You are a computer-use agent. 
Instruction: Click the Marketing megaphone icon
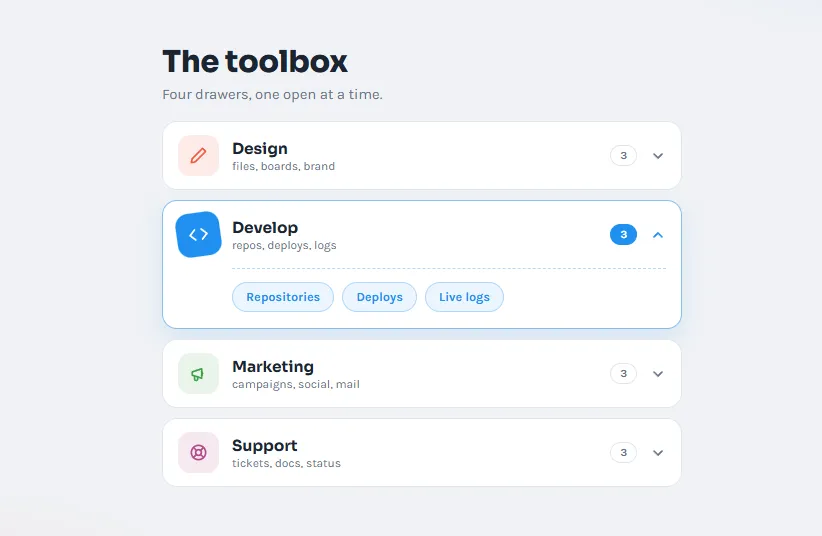(x=198, y=374)
